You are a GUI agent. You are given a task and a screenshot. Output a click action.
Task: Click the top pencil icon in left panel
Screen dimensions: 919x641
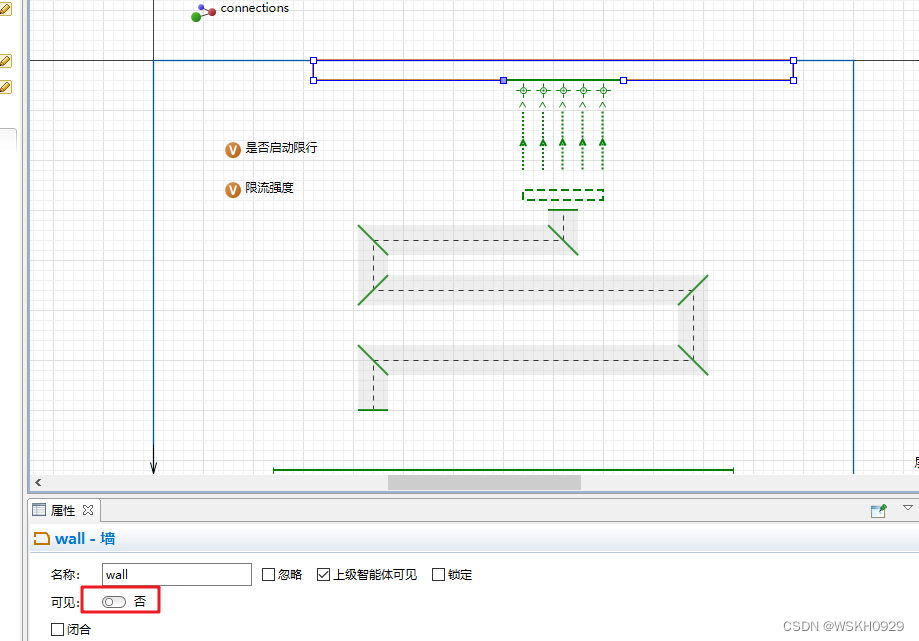tap(5, 9)
